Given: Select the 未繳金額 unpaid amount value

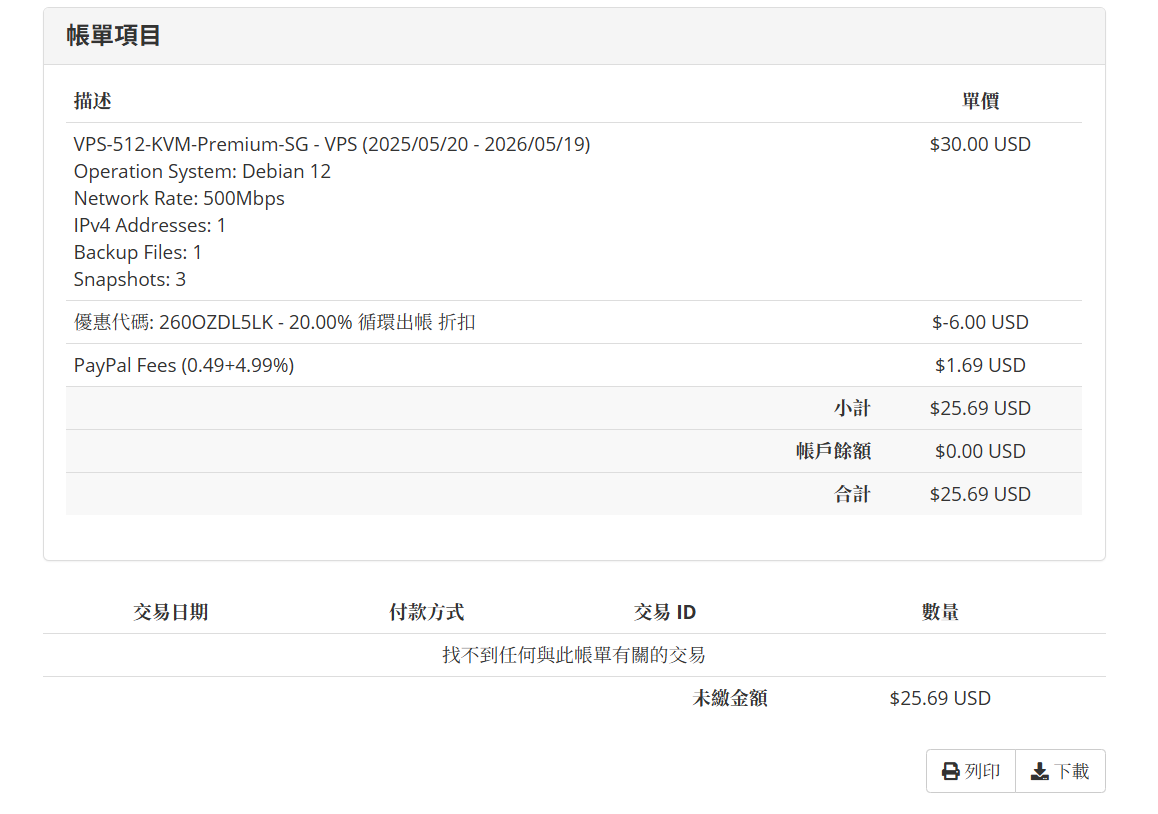Looking at the screenshot, I should click(939, 697).
